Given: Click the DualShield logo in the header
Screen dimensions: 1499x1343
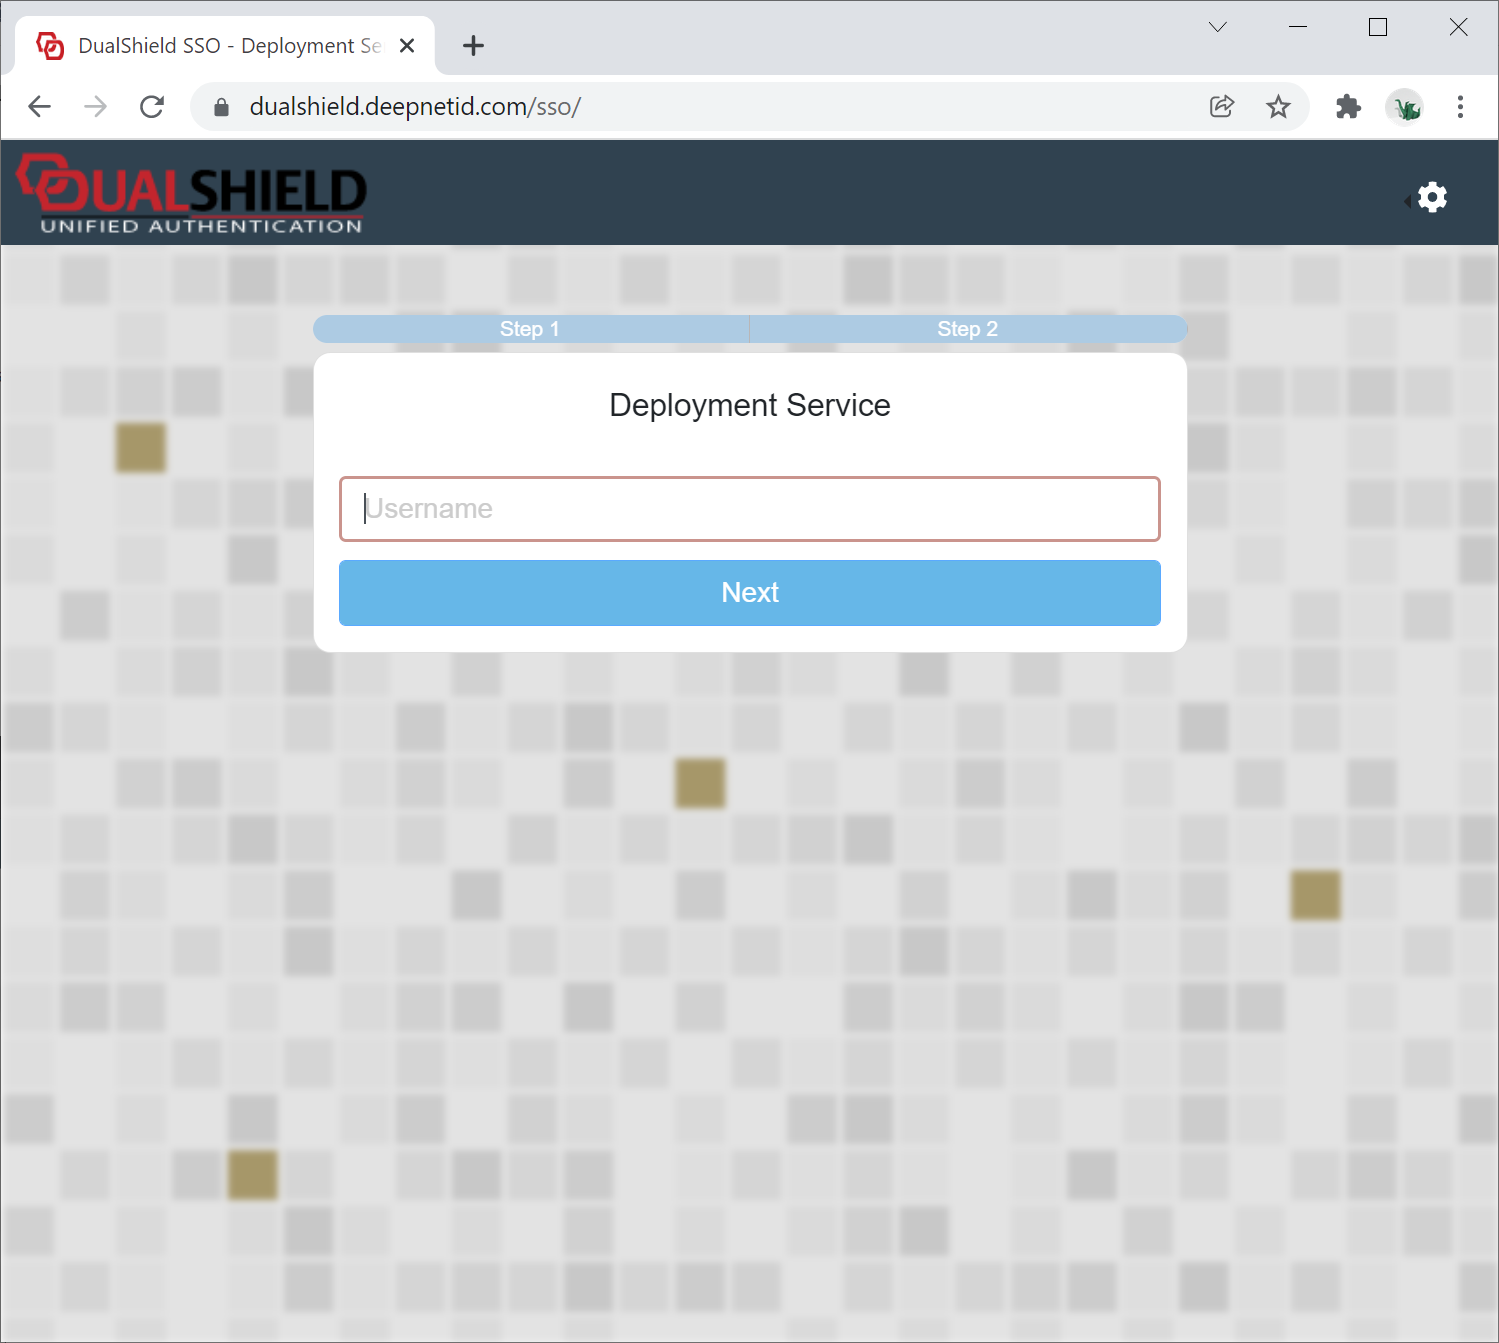Looking at the screenshot, I should [x=192, y=194].
